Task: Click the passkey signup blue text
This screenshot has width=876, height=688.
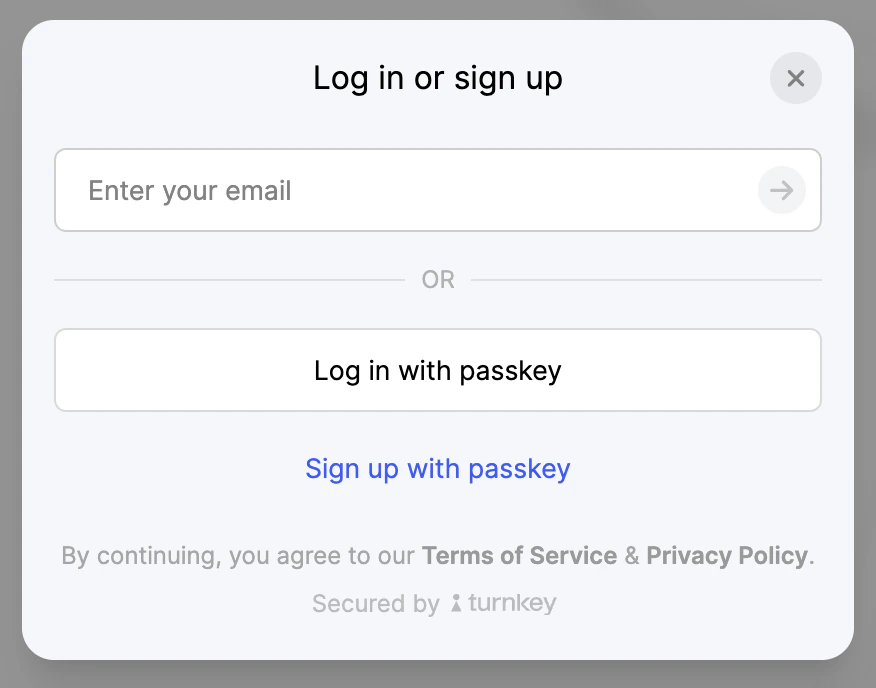Action: (437, 468)
